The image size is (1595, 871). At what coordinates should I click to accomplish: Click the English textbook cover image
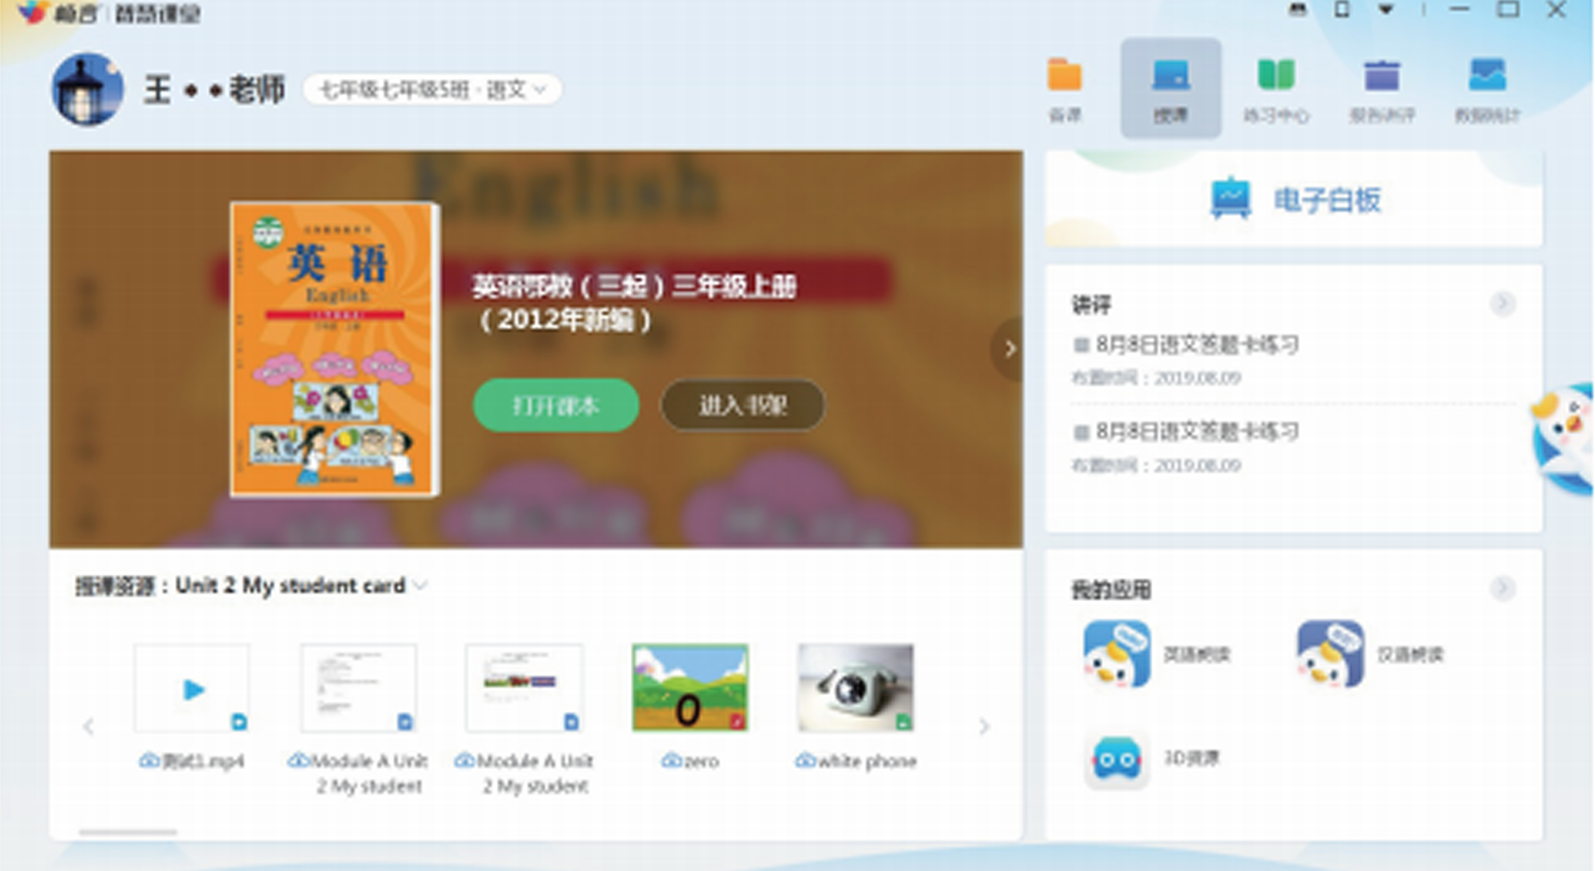tap(334, 349)
